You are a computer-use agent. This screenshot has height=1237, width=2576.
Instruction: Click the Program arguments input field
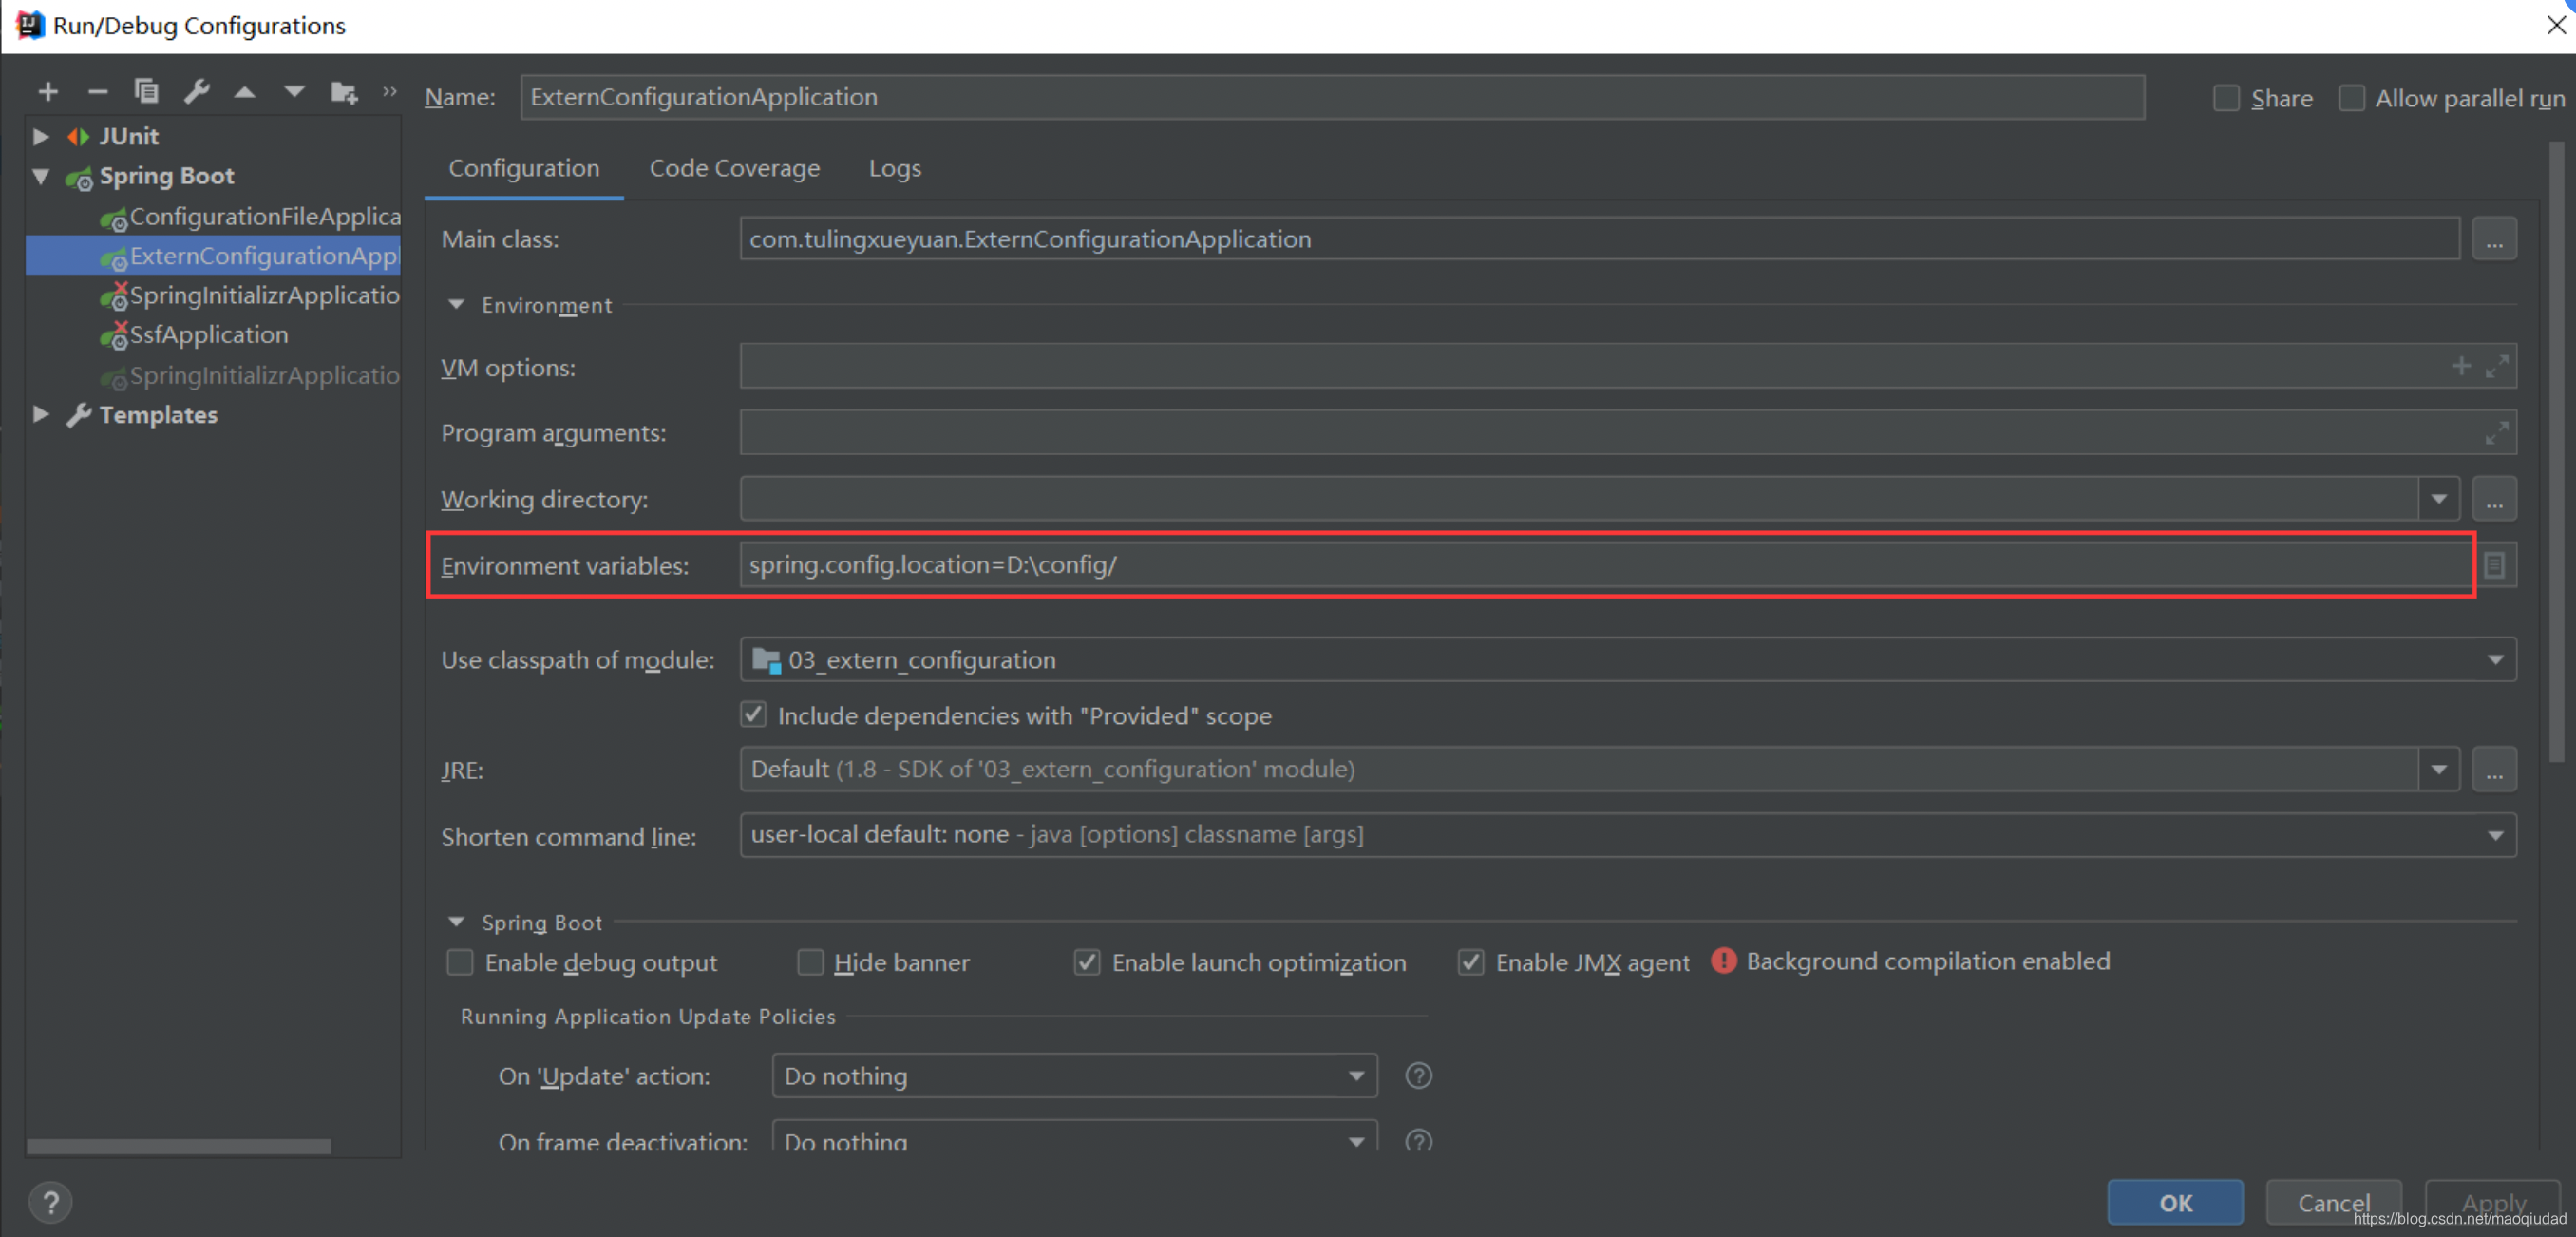(x=1600, y=433)
